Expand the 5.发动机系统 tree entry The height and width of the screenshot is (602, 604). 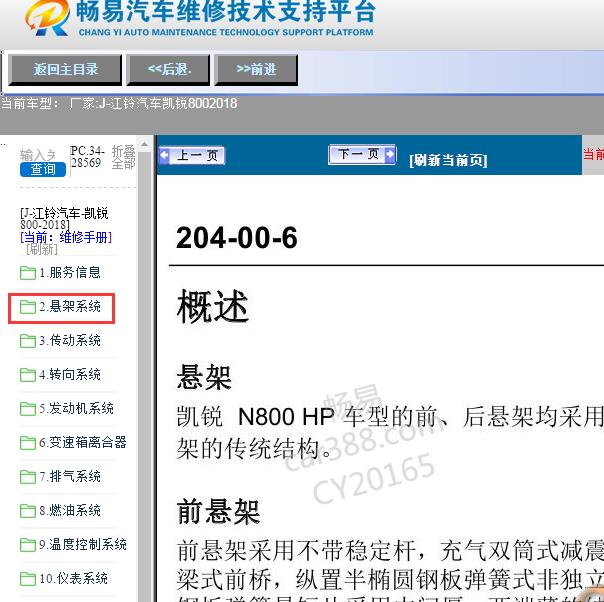click(76, 408)
